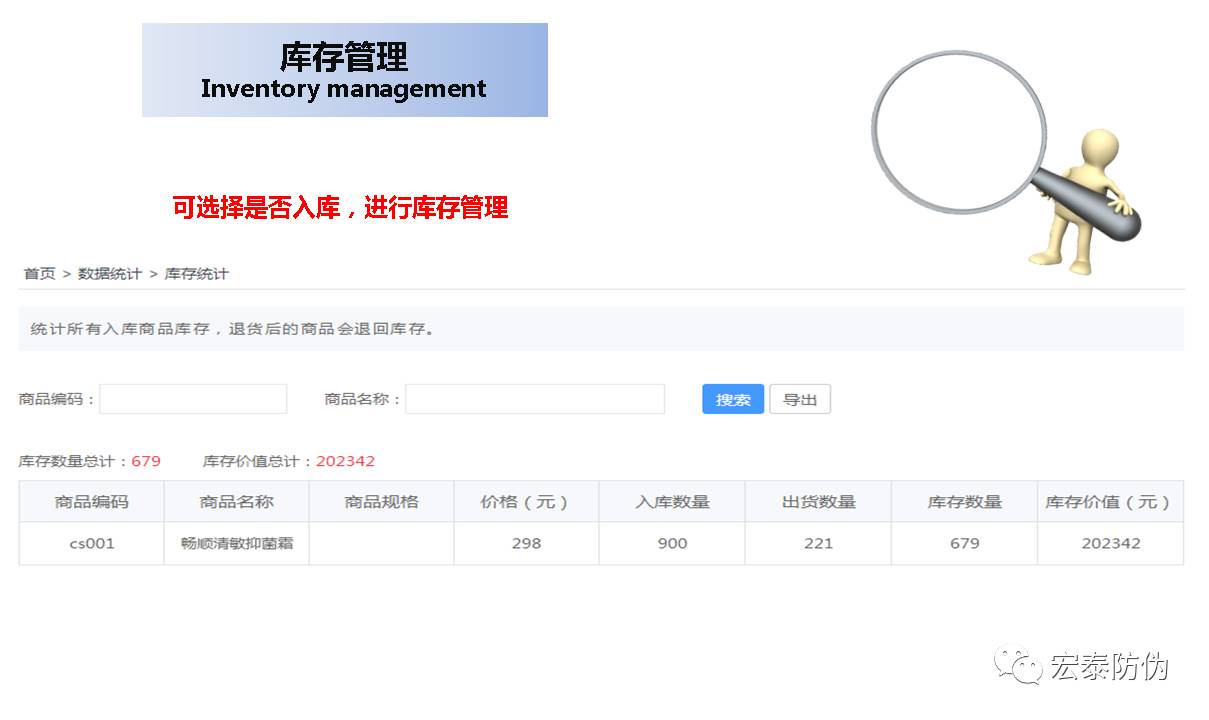Click the WeChat chat-bubble logo watermark
The width and height of the screenshot is (1209, 720).
coord(1019,664)
